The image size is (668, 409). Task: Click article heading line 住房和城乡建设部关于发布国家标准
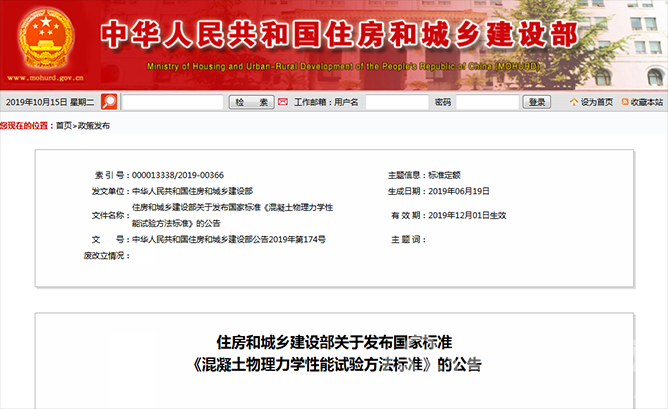click(334, 342)
